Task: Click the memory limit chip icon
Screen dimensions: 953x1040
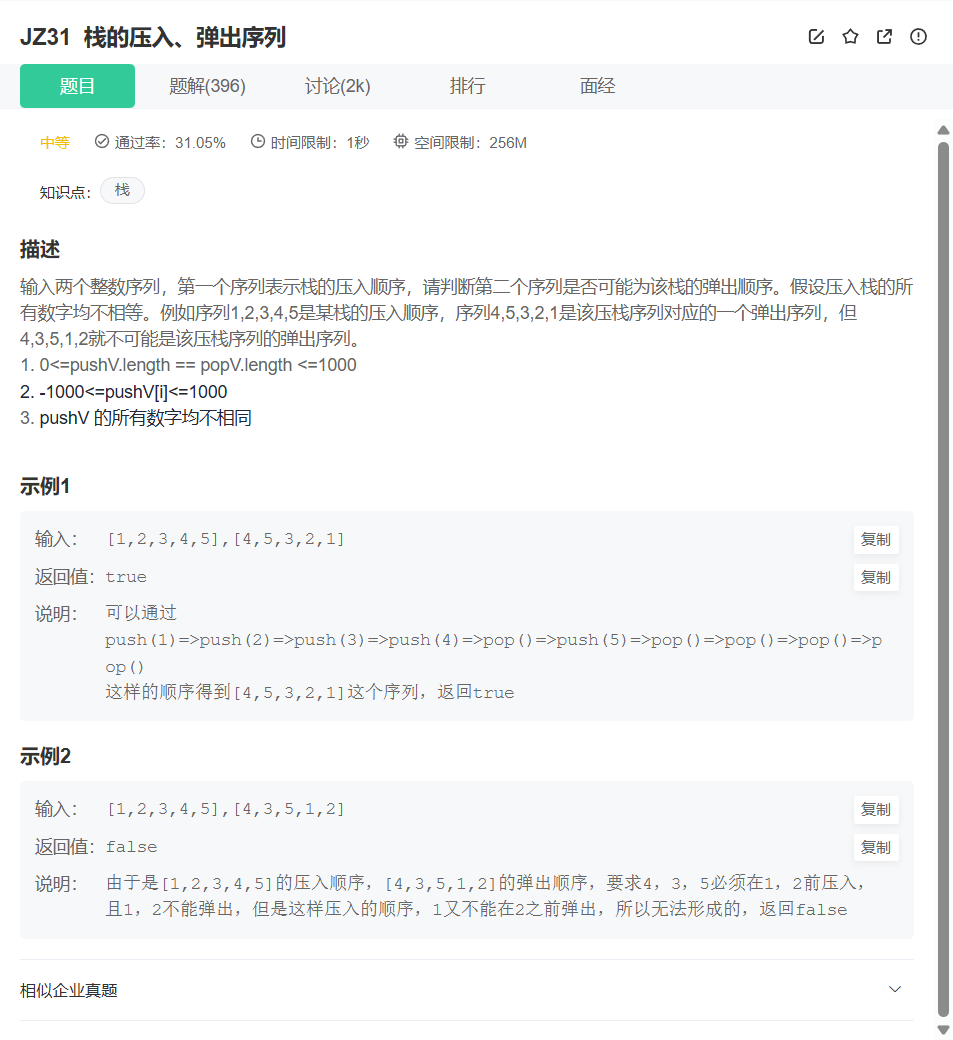Action: click(x=401, y=141)
